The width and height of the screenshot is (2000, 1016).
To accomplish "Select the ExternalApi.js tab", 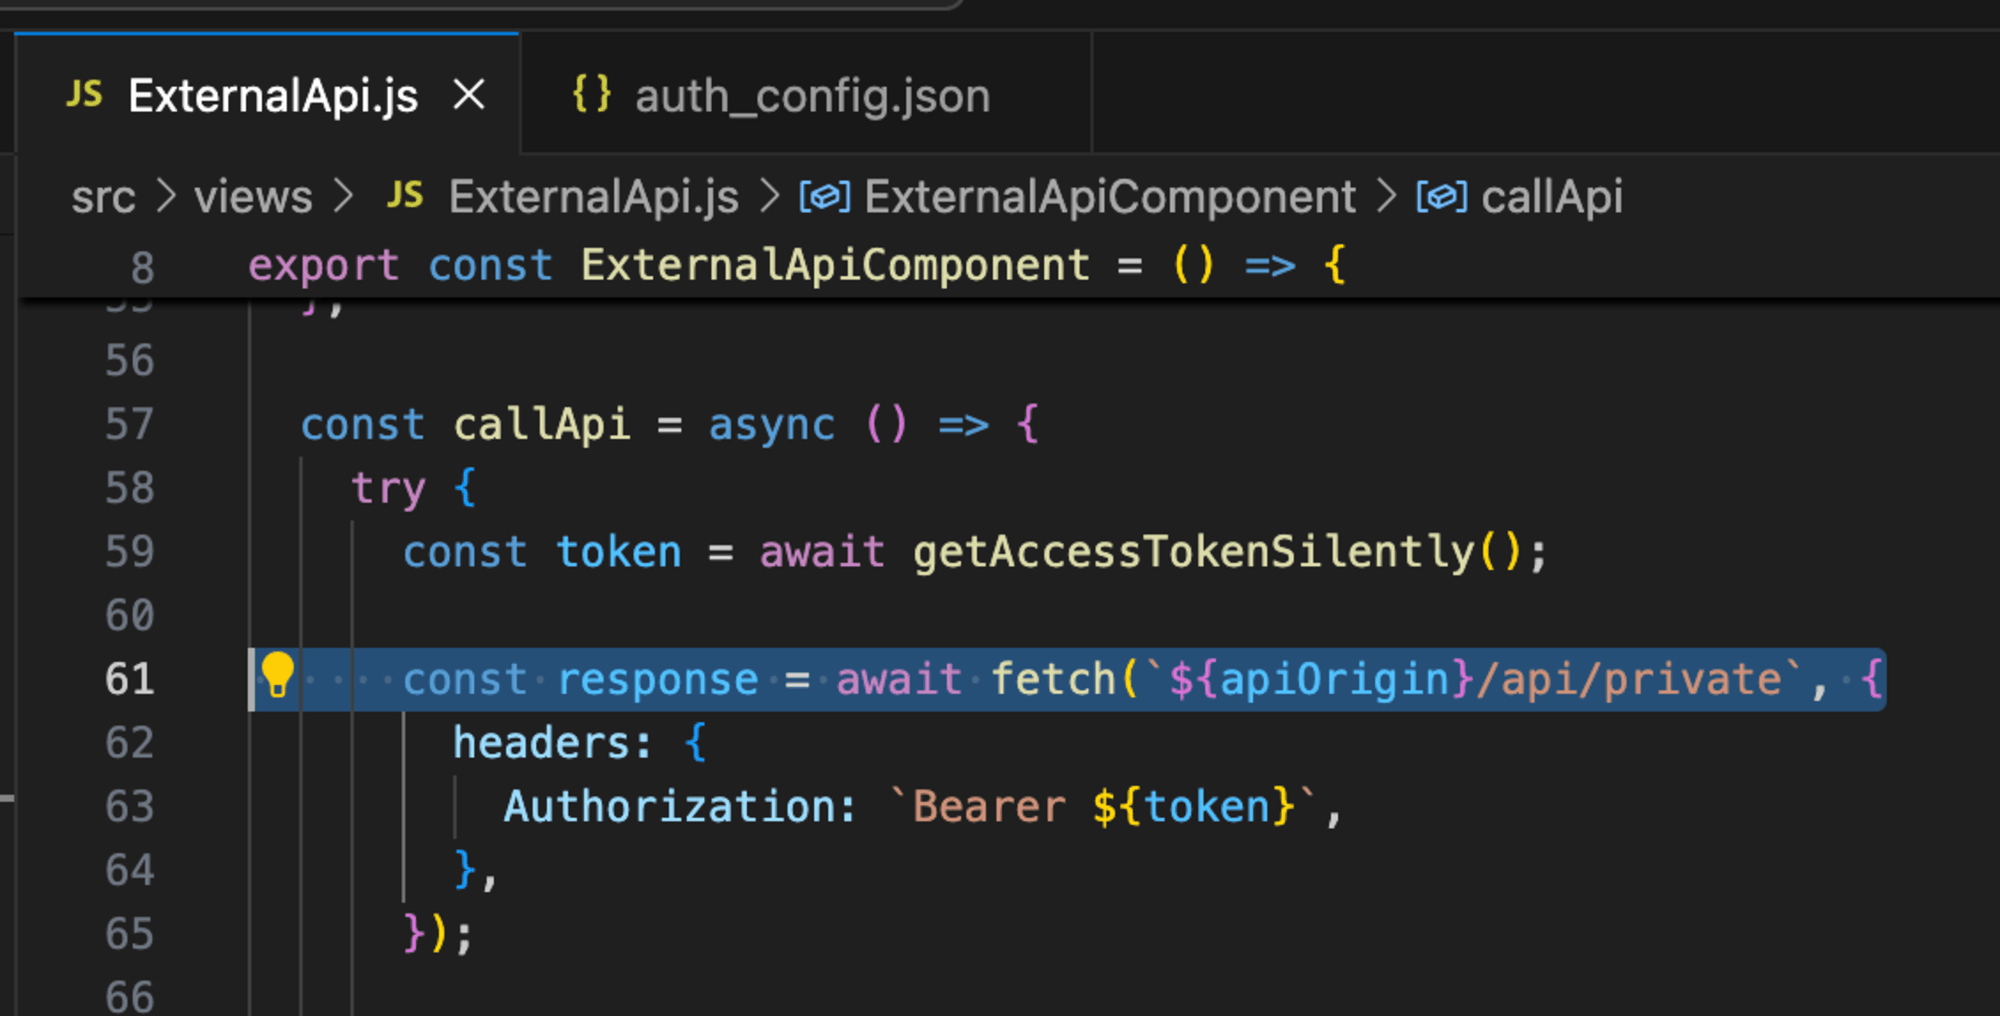I will tap(268, 95).
